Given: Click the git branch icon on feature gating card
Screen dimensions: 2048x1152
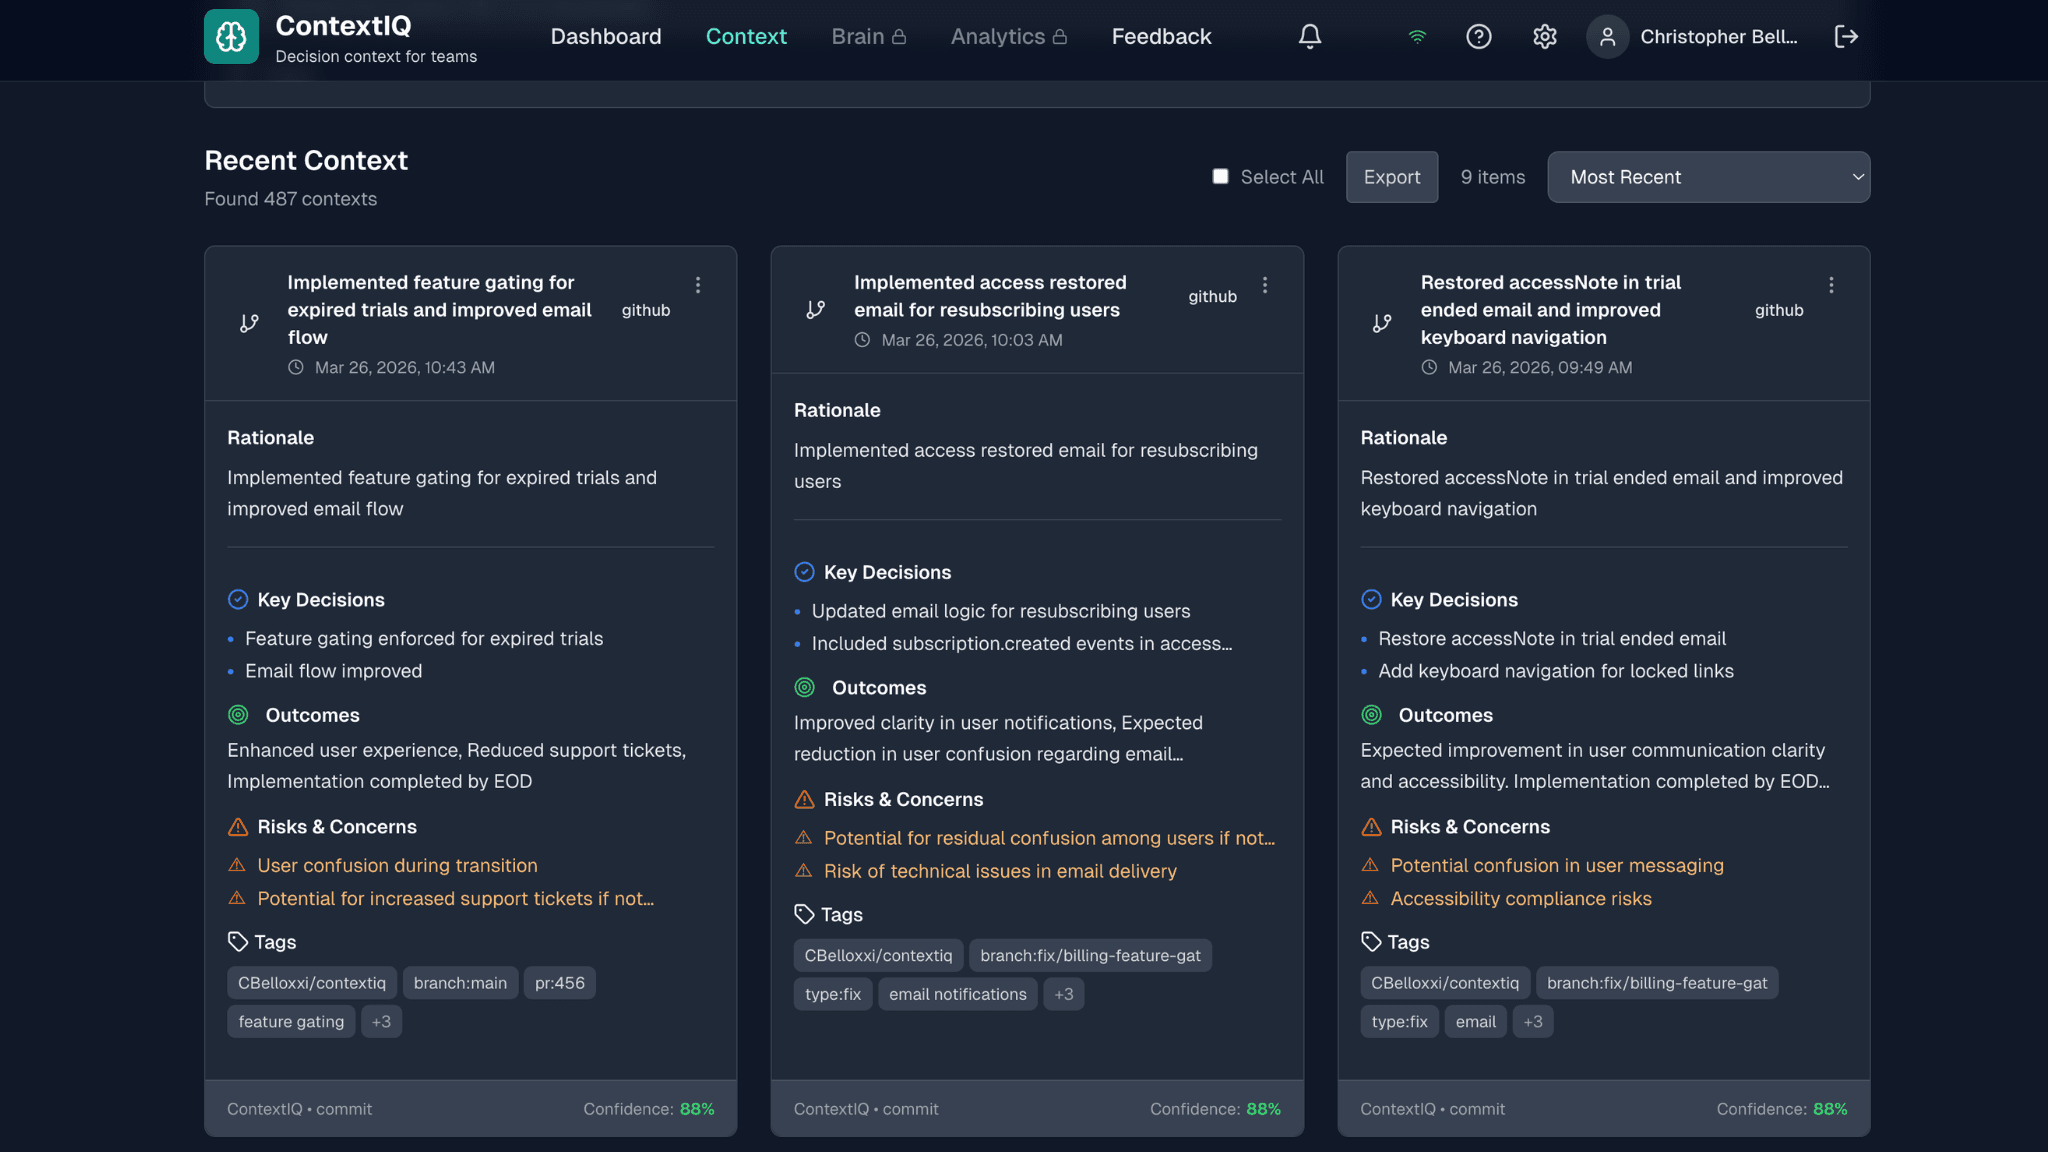Looking at the screenshot, I should tap(247, 323).
